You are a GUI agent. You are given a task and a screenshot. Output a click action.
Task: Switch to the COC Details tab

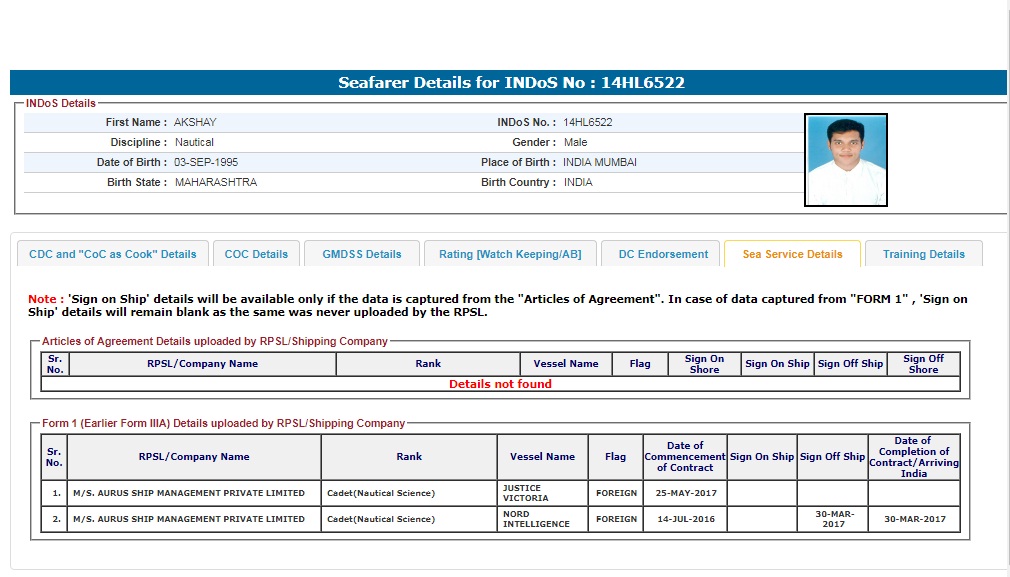tap(256, 254)
